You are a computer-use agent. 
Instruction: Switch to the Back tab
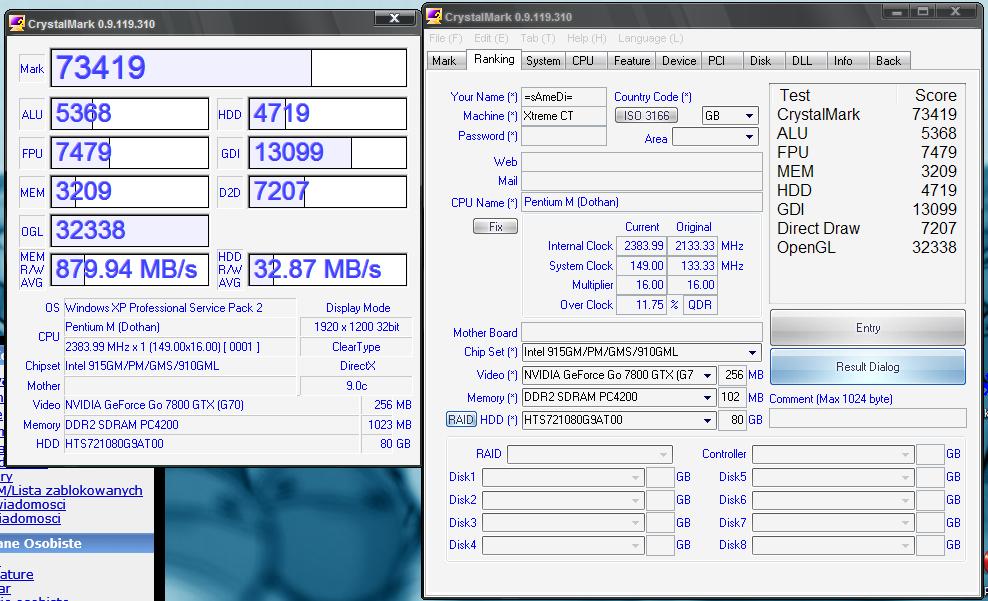click(x=888, y=61)
